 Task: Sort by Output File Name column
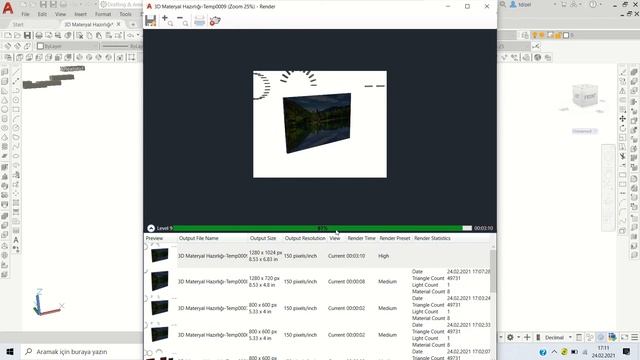pyautogui.click(x=198, y=238)
